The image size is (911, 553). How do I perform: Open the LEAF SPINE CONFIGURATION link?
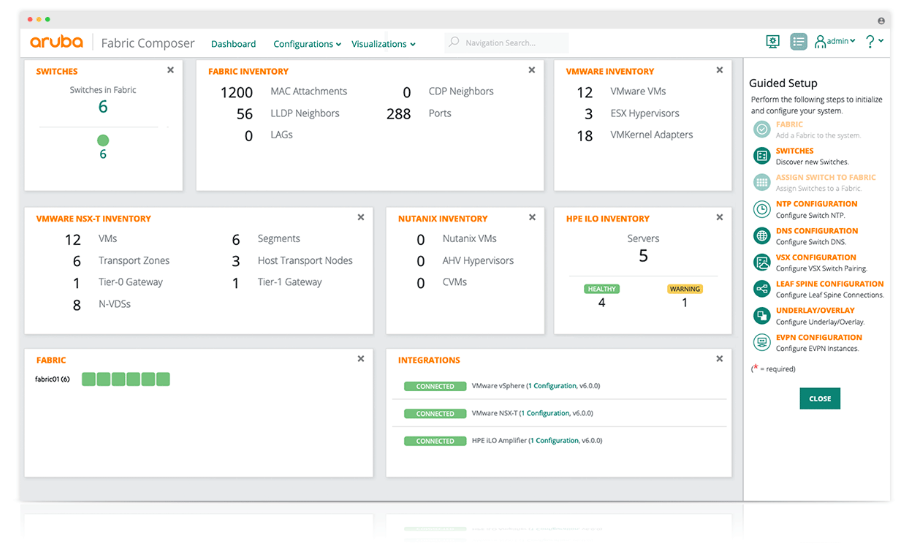click(830, 284)
